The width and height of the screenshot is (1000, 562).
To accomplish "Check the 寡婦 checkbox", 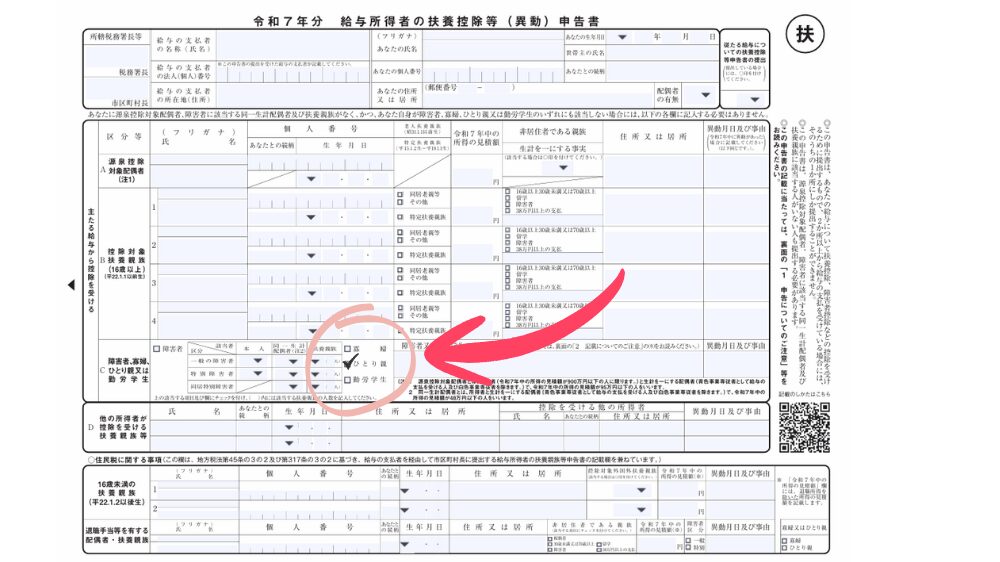I will click(346, 350).
